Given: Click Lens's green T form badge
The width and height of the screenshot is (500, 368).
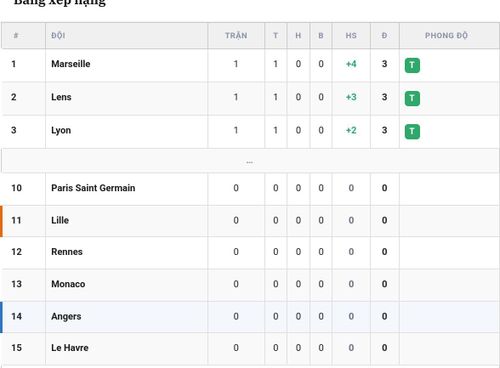Looking at the screenshot, I should pos(412,98).
